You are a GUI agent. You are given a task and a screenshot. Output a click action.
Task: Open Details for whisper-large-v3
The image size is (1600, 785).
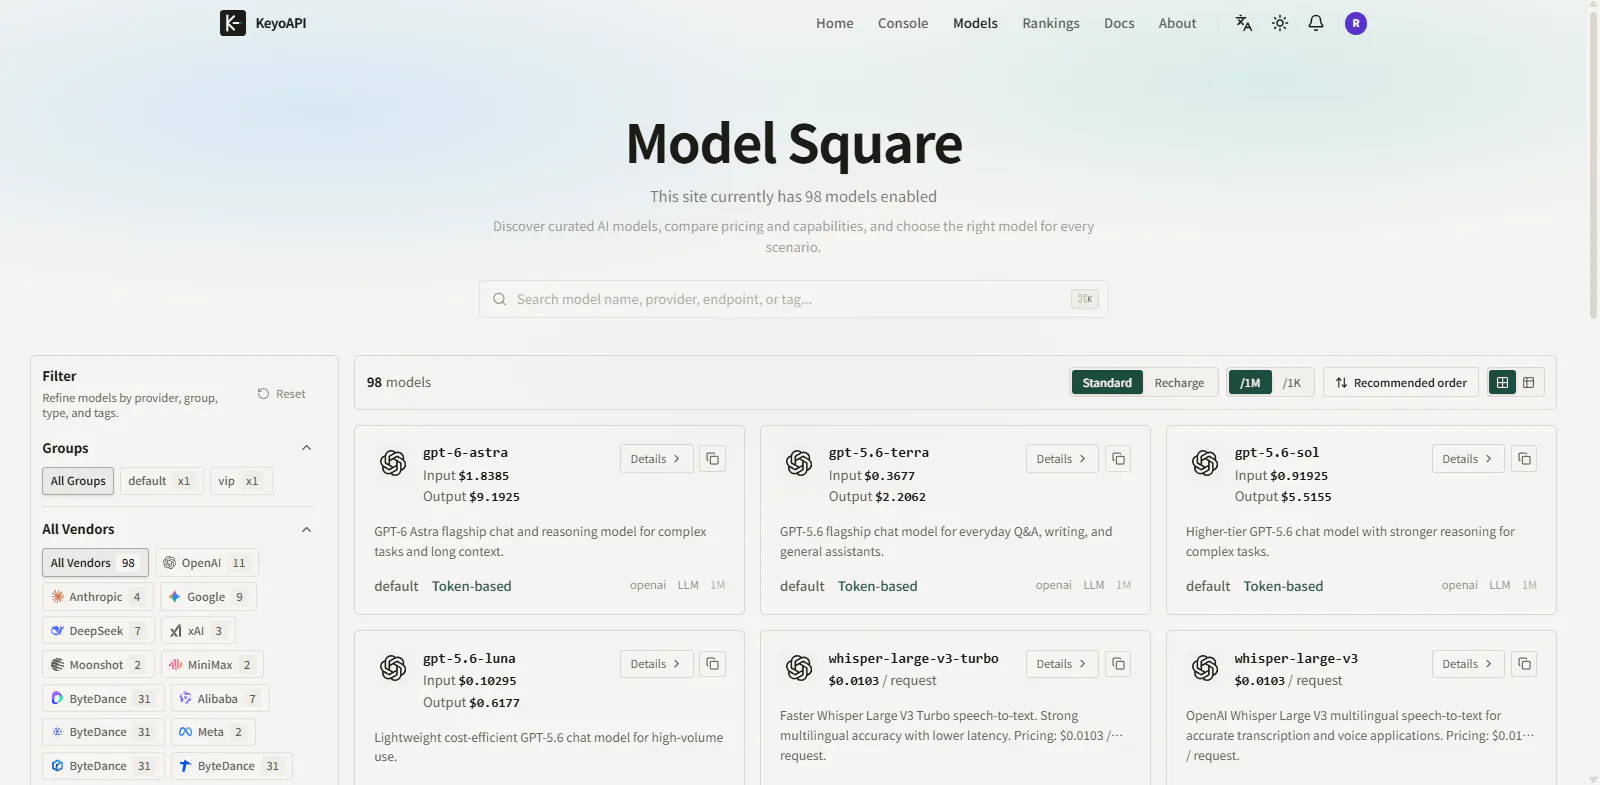click(1468, 664)
